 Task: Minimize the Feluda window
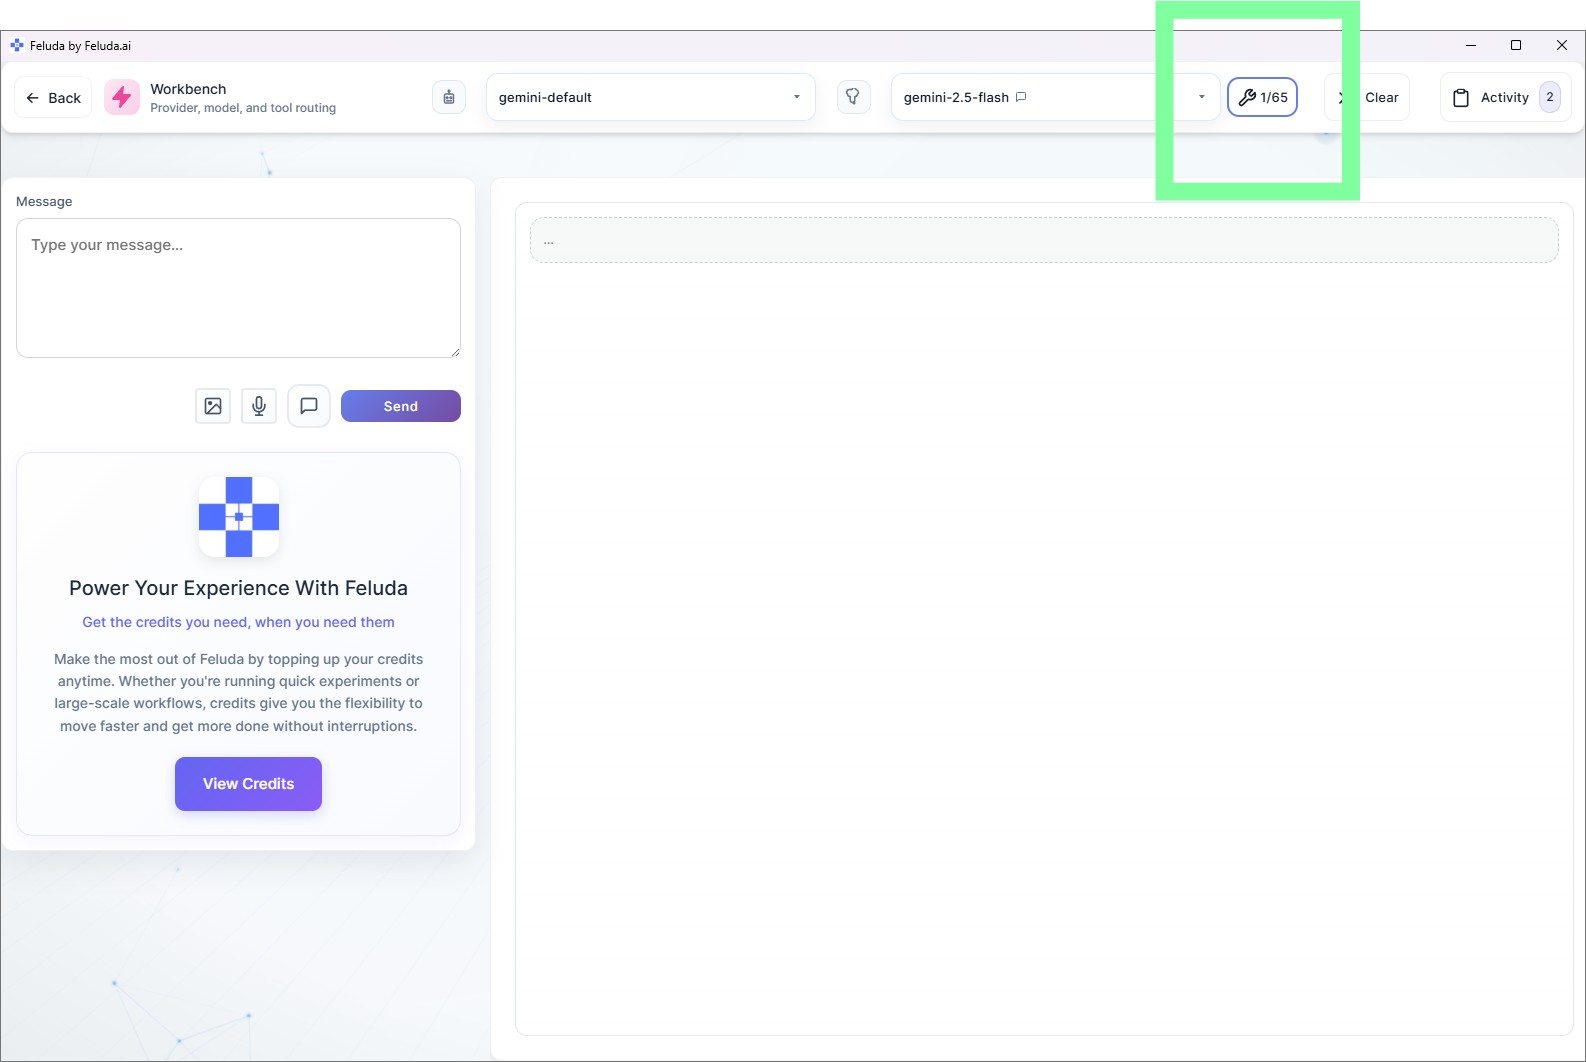click(1471, 45)
